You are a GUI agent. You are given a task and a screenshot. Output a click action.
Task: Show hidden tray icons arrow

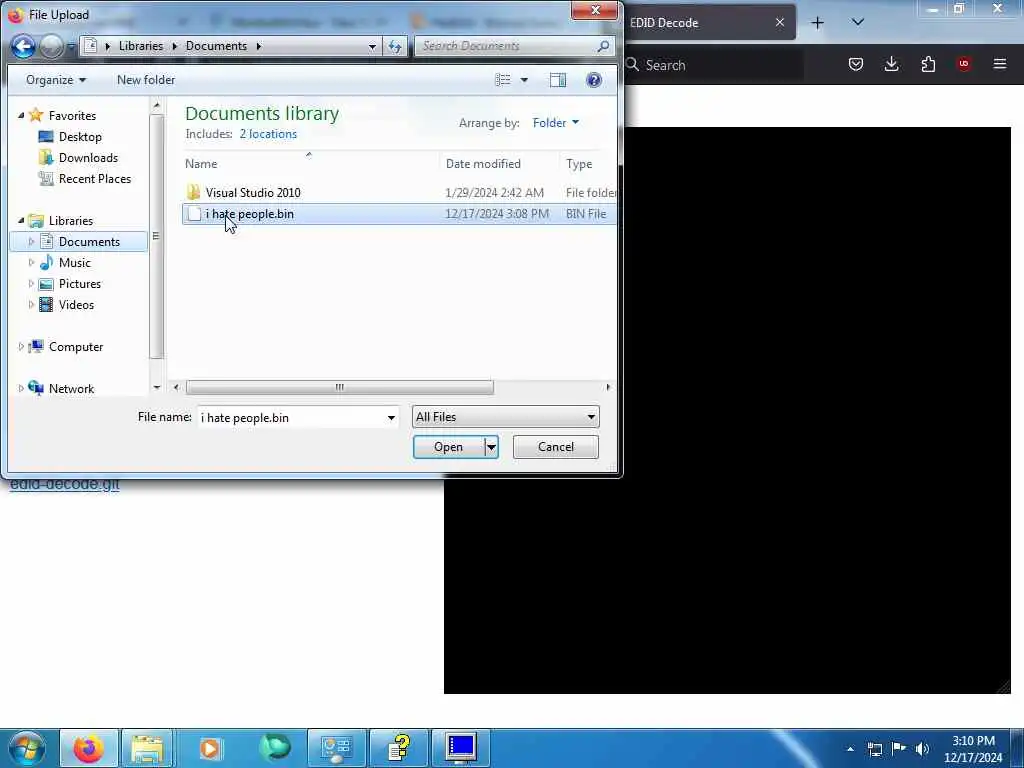click(x=850, y=749)
